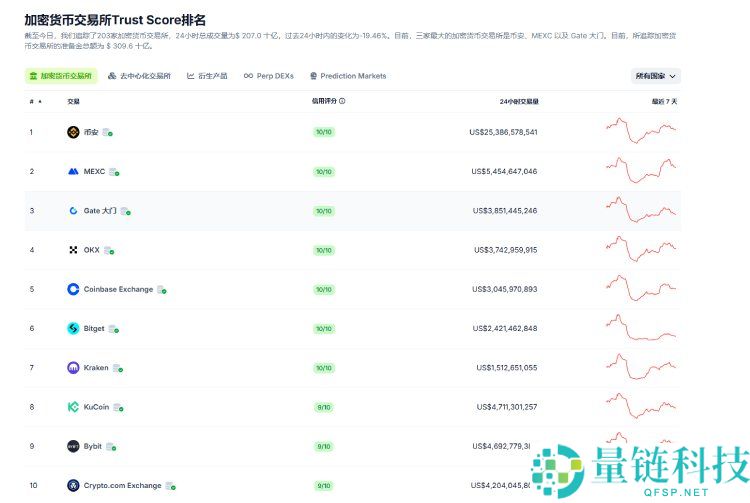Open the Crypto.com Exchange link
The width and height of the screenshot is (750, 503).
(x=122, y=486)
